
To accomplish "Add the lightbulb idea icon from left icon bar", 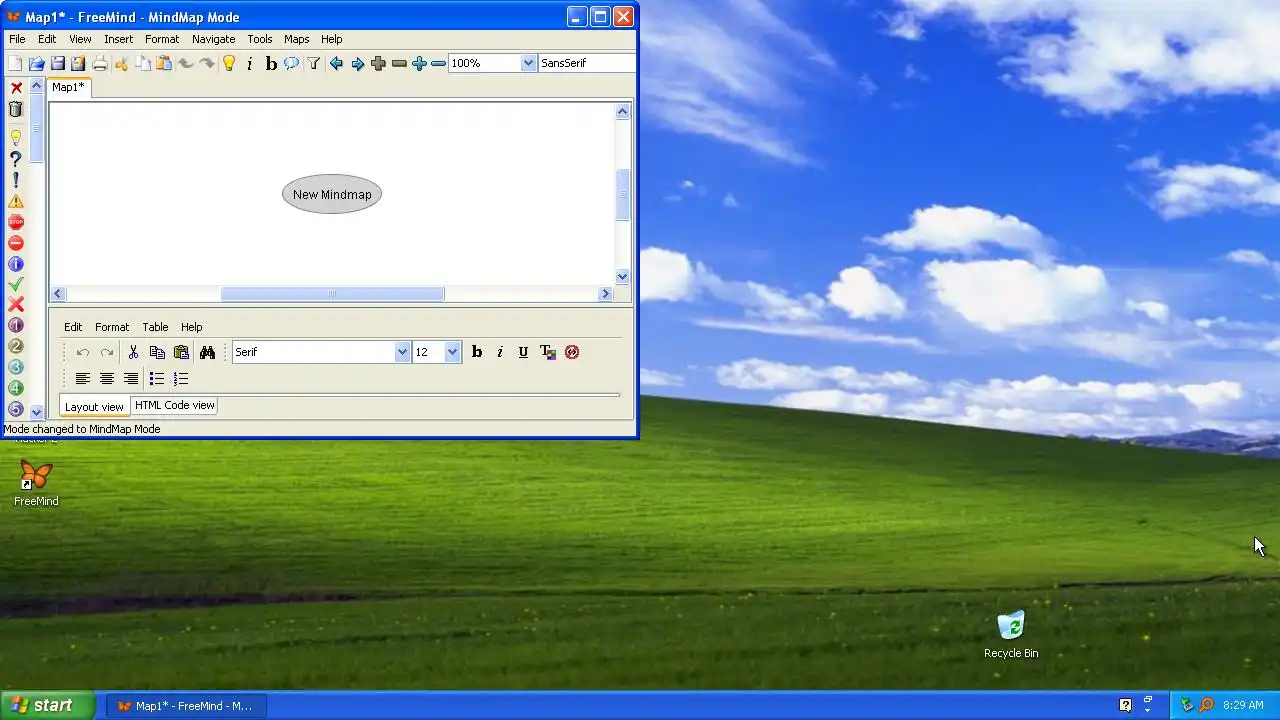I will pyautogui.click(x=16, y=138).
